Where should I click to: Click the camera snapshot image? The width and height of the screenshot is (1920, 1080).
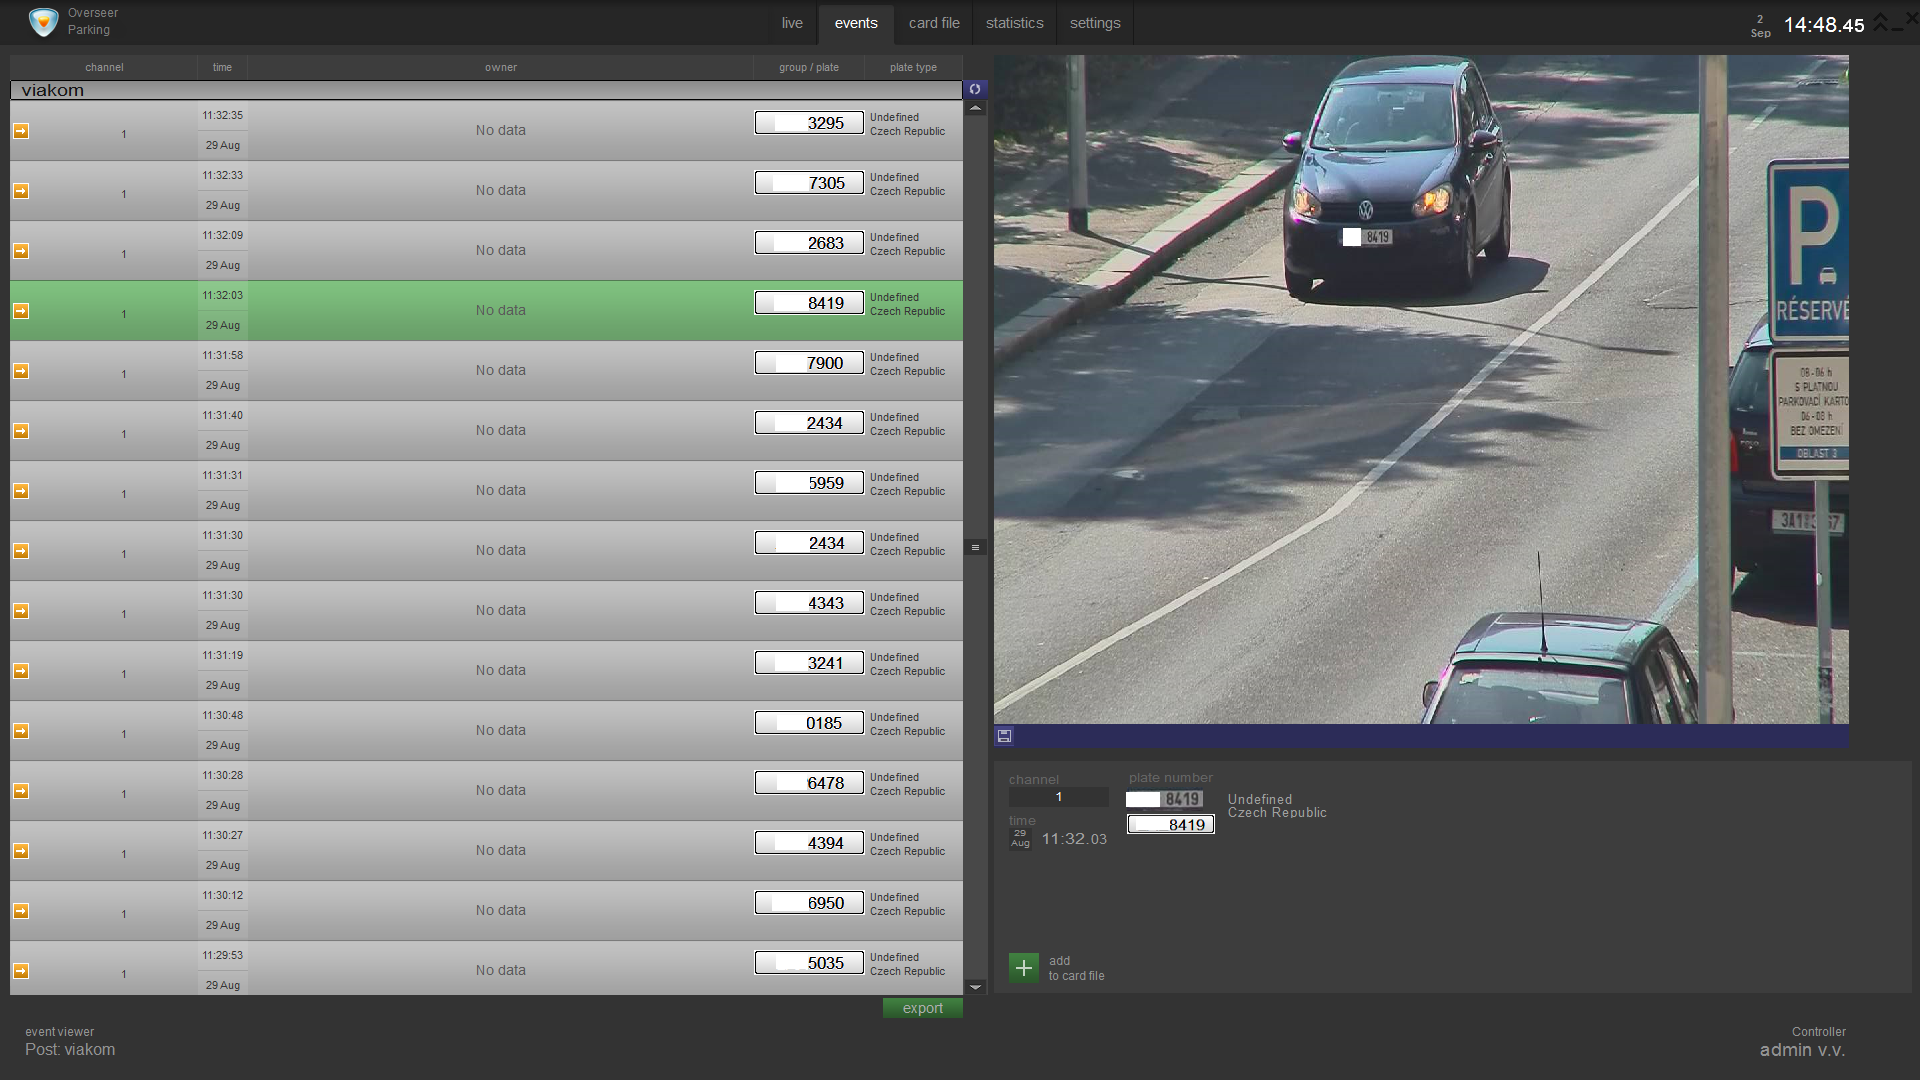pos(1421,389)
